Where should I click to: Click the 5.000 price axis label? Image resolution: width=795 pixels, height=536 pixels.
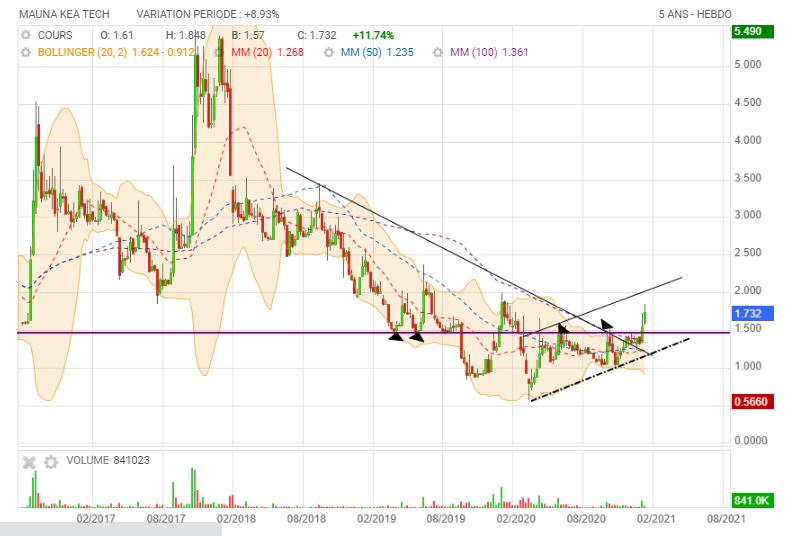tap(748, 65)
